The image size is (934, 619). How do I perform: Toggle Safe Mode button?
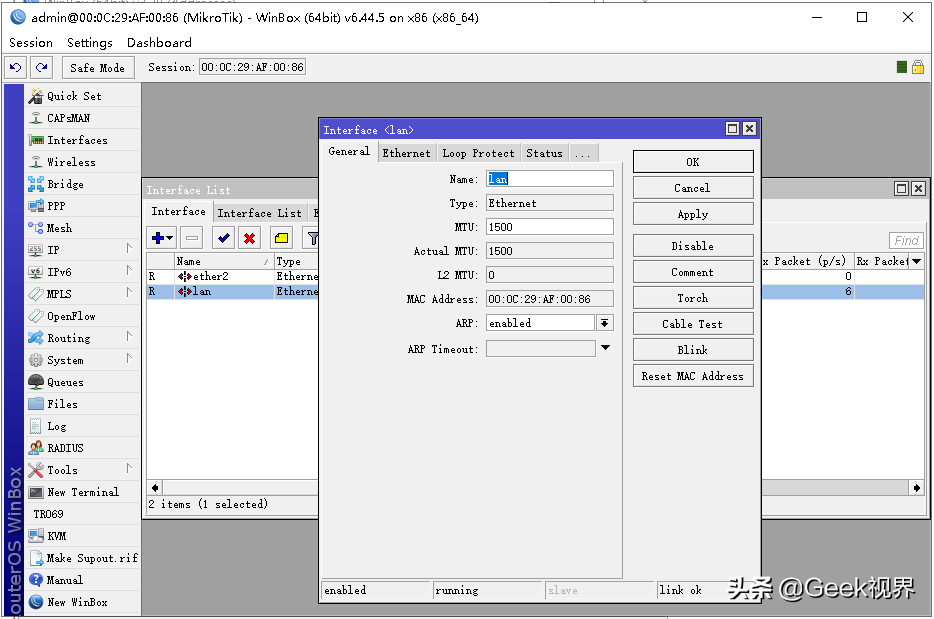pos(98,68)
